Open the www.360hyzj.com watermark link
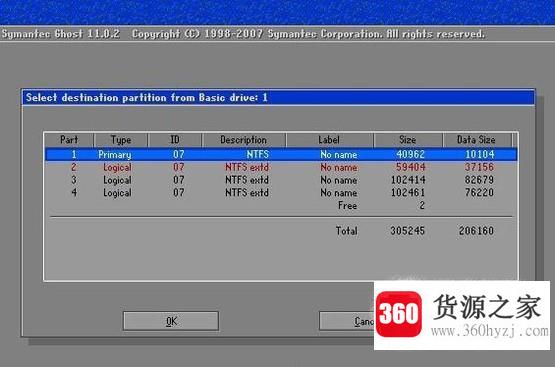 490,332
